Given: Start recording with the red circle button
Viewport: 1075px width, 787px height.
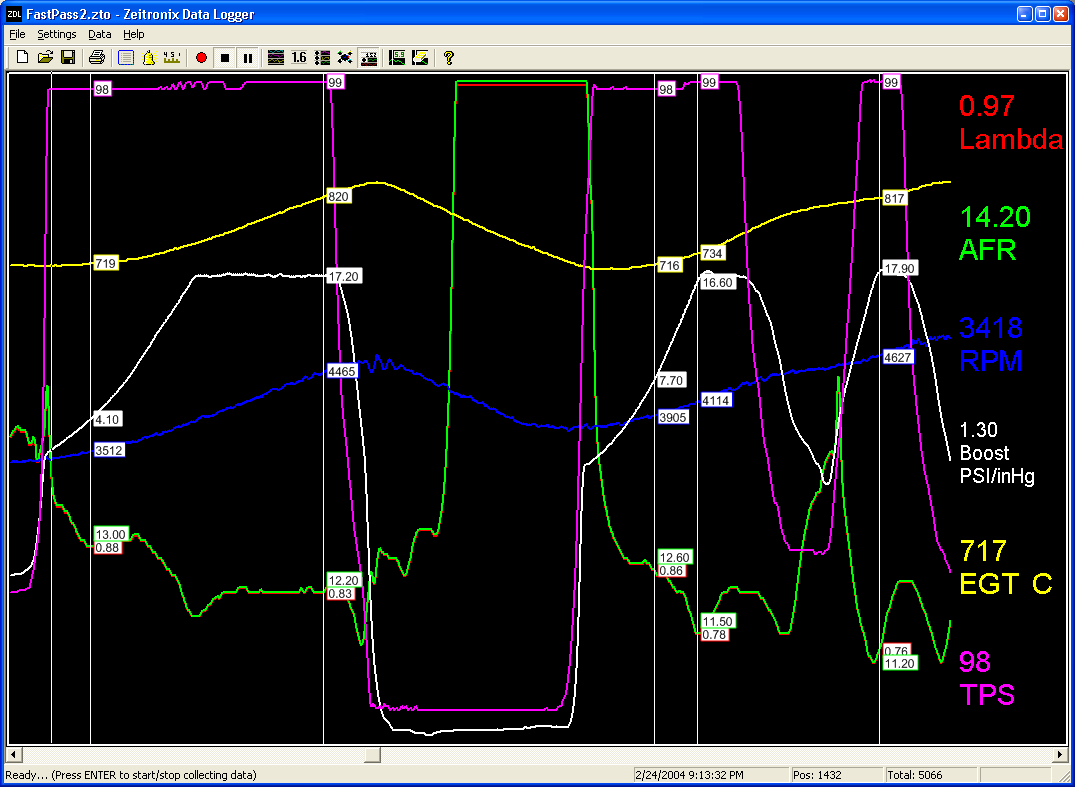Looking at the screenshot, I should [201, 58].
